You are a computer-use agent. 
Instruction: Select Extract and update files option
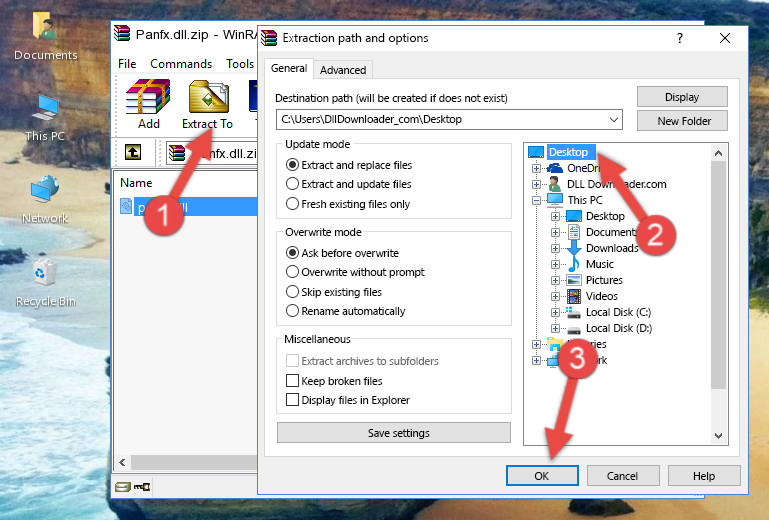(x=292, y=184)
